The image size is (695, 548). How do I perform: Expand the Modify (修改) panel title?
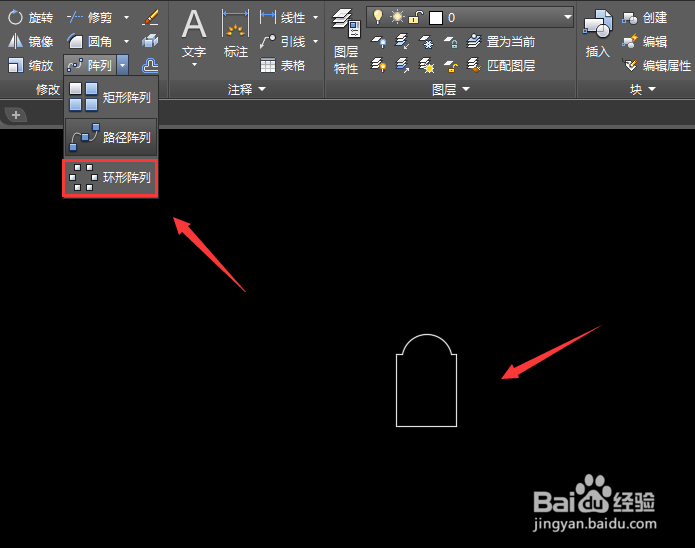[48, 90]
